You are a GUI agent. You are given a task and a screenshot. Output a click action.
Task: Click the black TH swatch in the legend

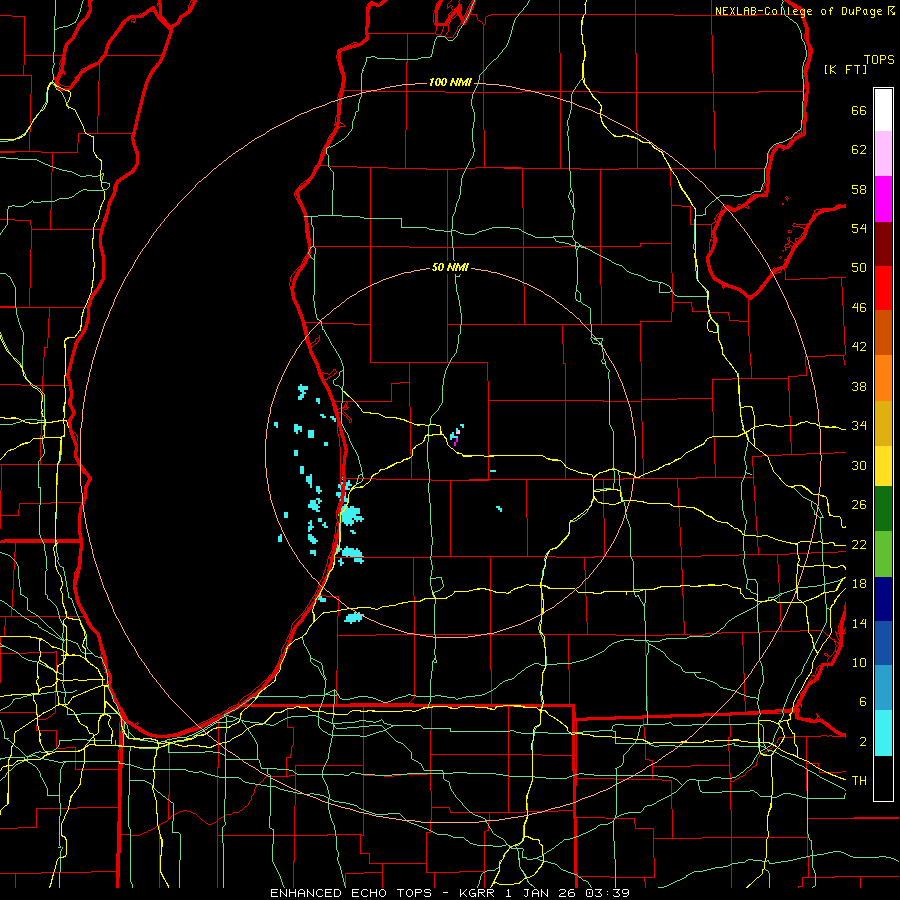(x=883, y=778)
